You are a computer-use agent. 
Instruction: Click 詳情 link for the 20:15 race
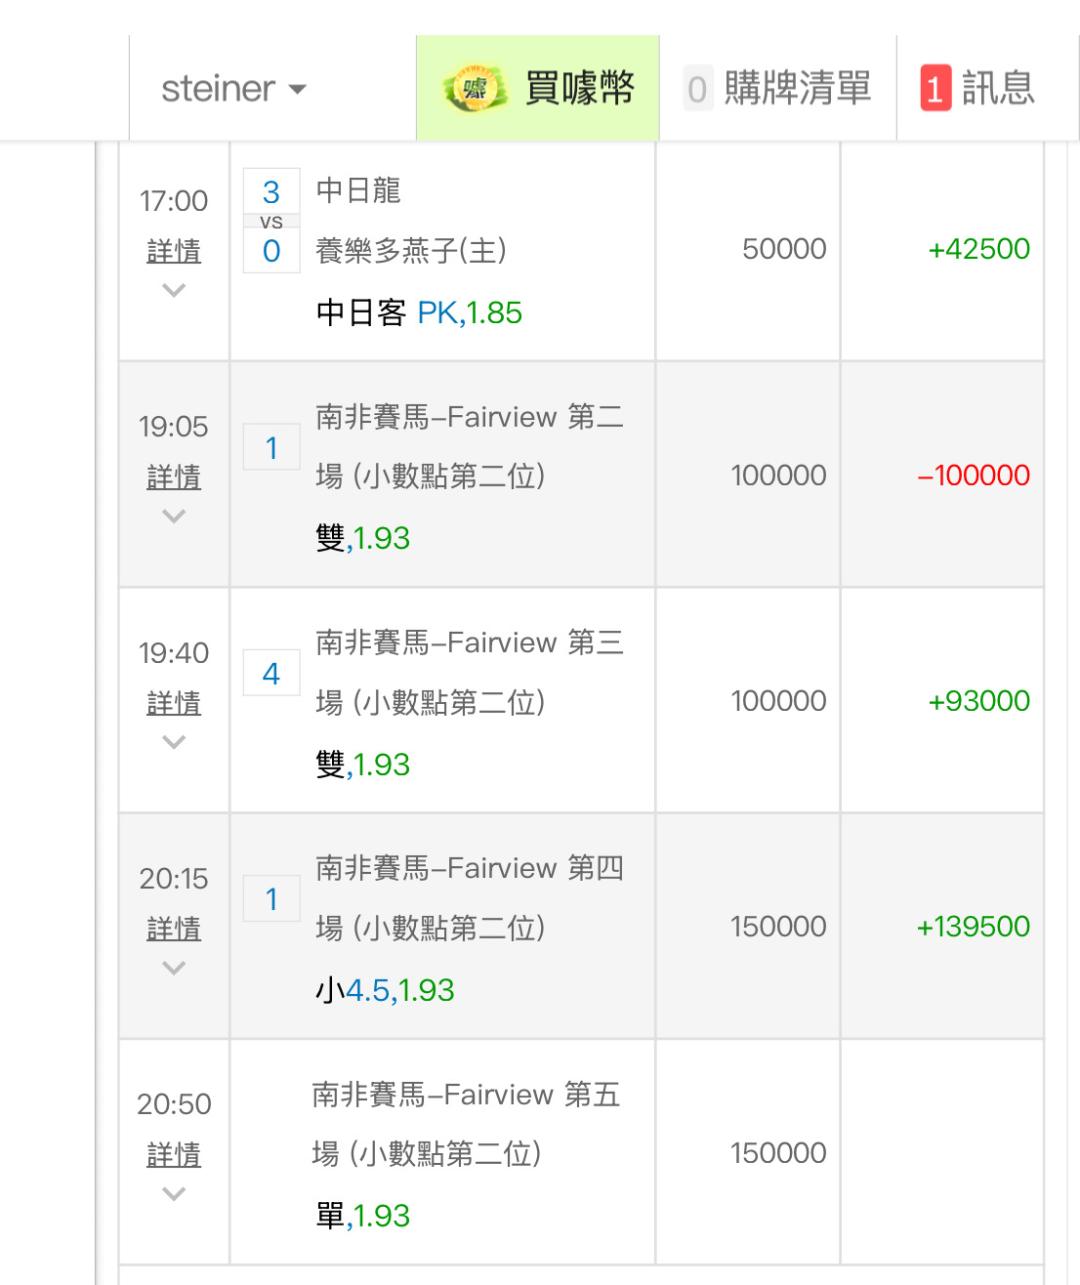(x=174, y=929)
